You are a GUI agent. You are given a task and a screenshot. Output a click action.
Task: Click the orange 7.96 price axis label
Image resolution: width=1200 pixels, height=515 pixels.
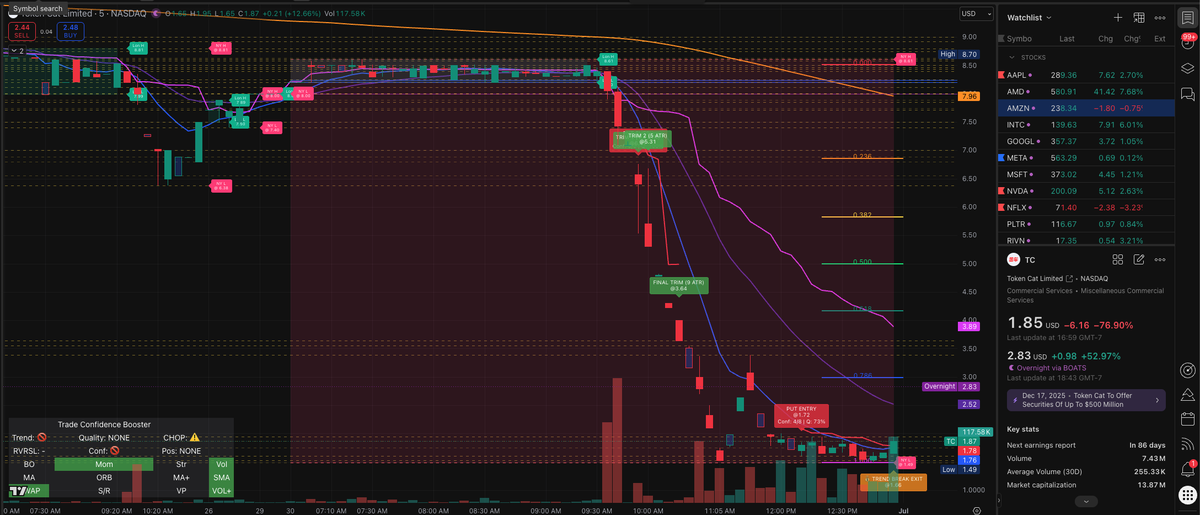click(968, 96)
